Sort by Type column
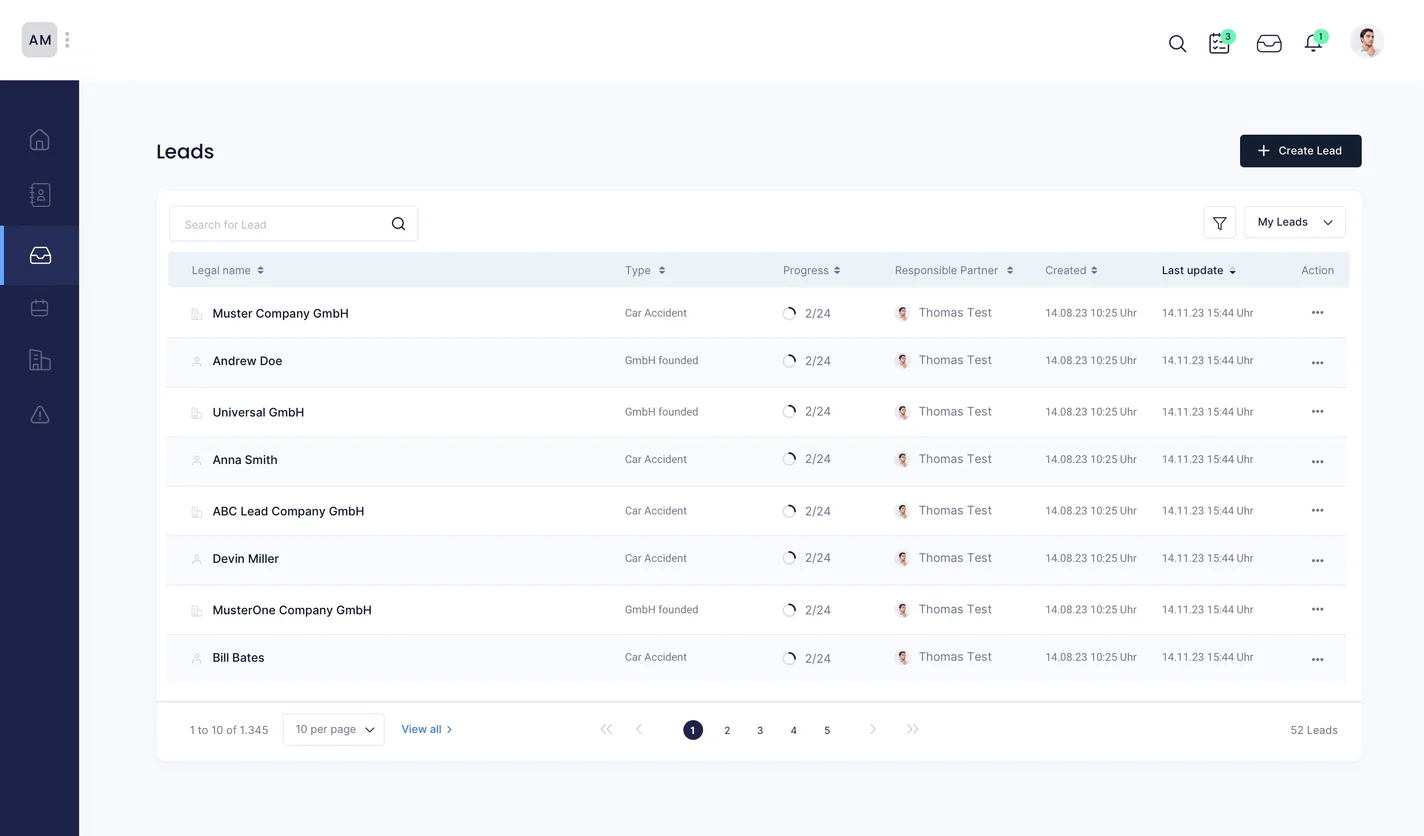Screen dimensions: 1424x836 tap(645, 270)
